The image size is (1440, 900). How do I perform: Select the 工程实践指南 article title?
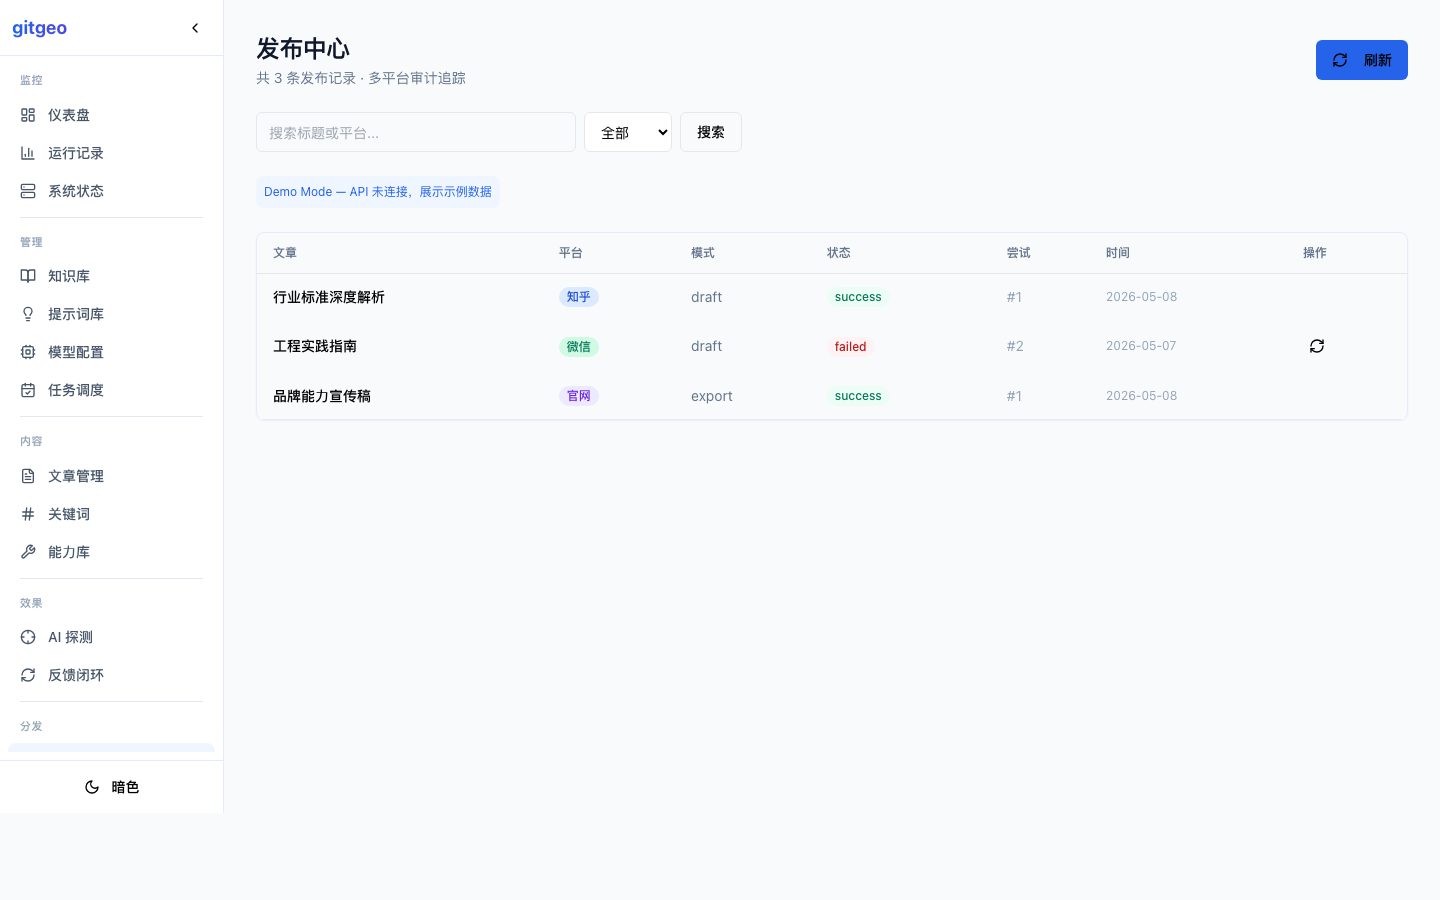click(315, 346)
